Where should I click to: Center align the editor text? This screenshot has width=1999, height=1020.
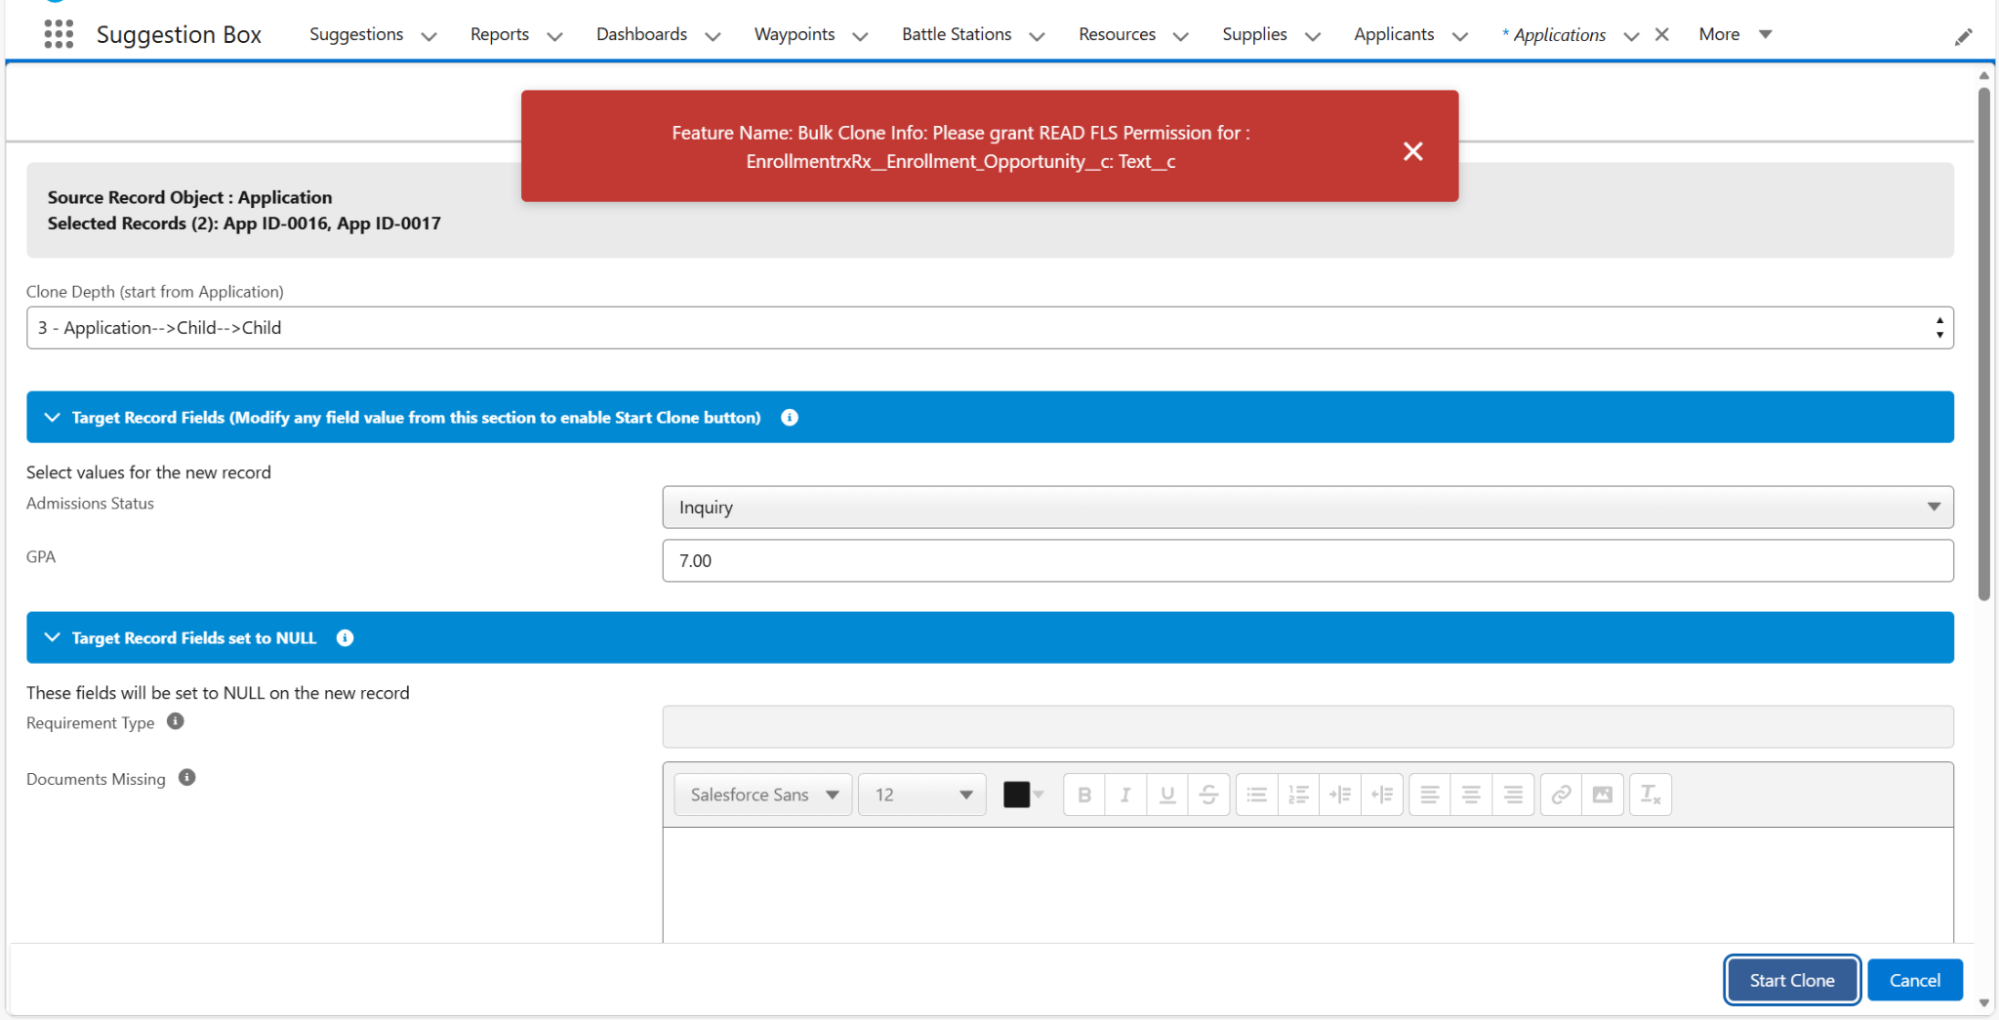tap(1471, 795)
